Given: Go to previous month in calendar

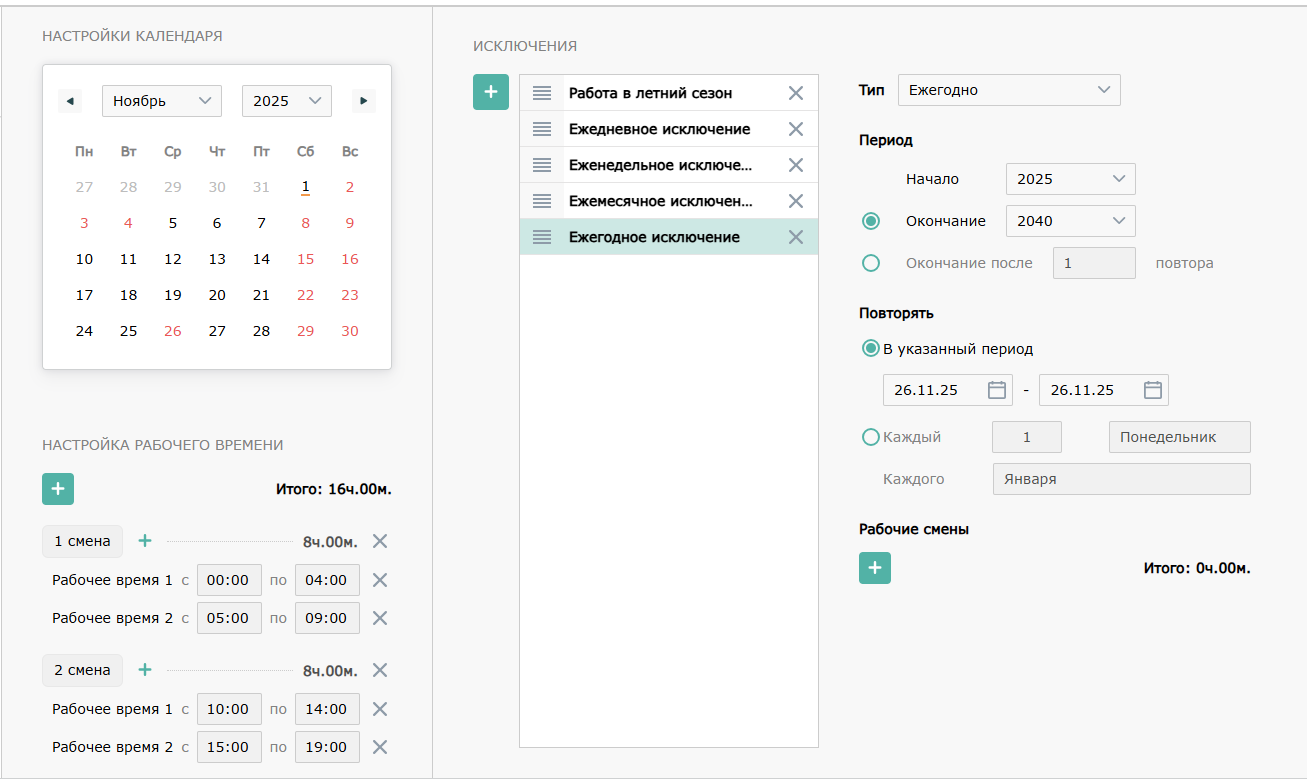Looking at the screenshot, I should pyautogui.click(x=69, y=101).
